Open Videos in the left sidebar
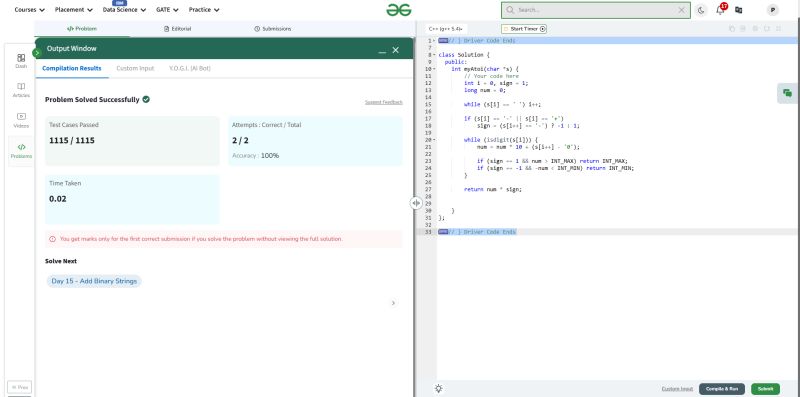 21,120
